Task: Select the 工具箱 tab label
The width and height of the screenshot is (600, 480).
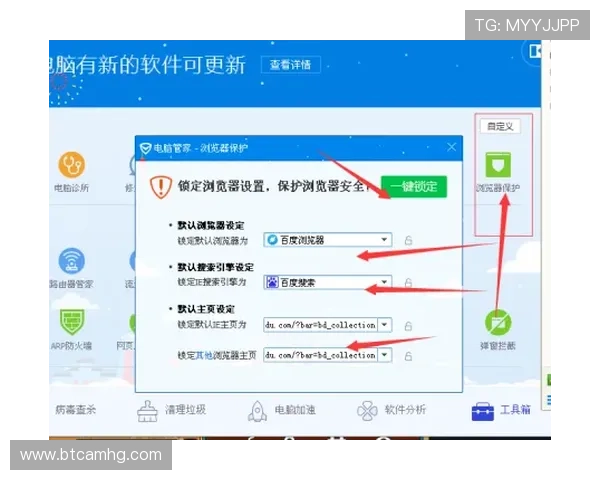Action: point(515,410)
